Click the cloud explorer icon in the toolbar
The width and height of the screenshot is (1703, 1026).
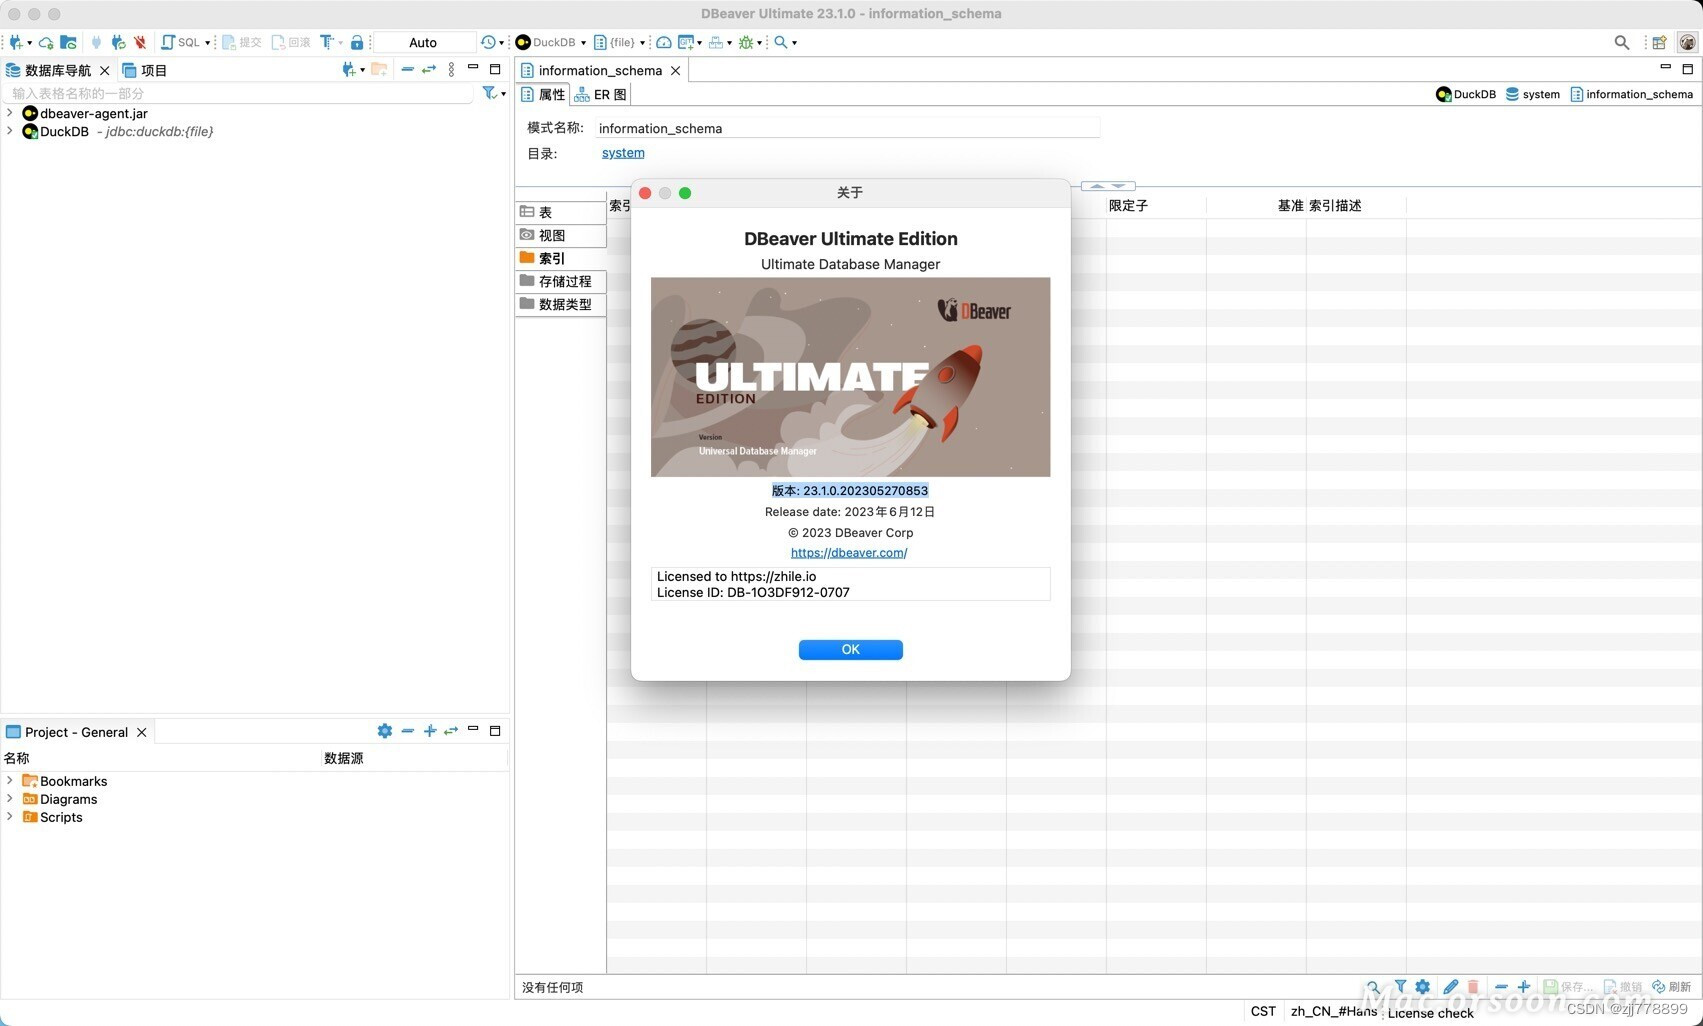coord(46,42)
